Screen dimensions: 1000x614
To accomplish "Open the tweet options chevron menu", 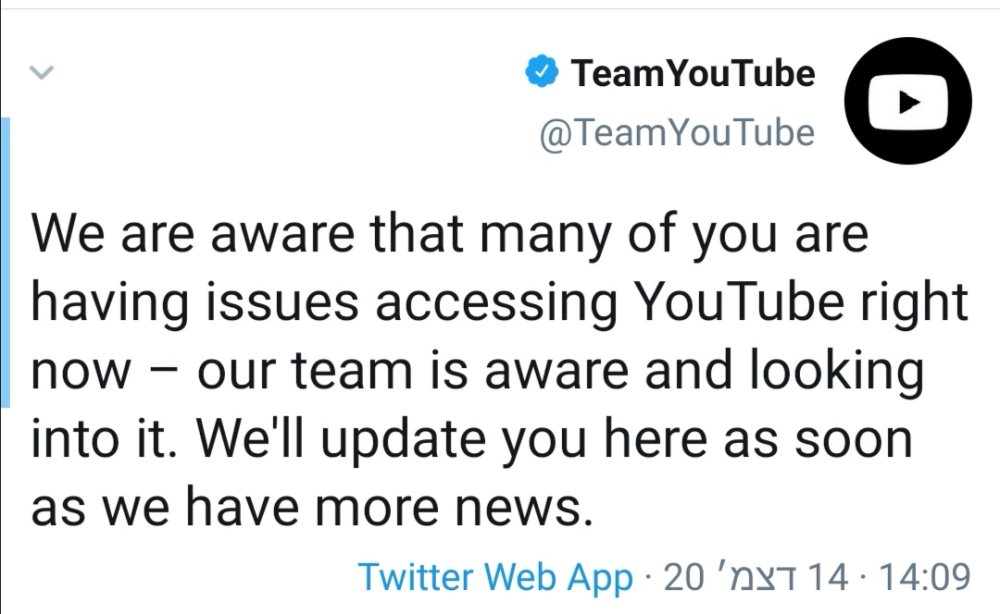I will (x=41, y=72).
